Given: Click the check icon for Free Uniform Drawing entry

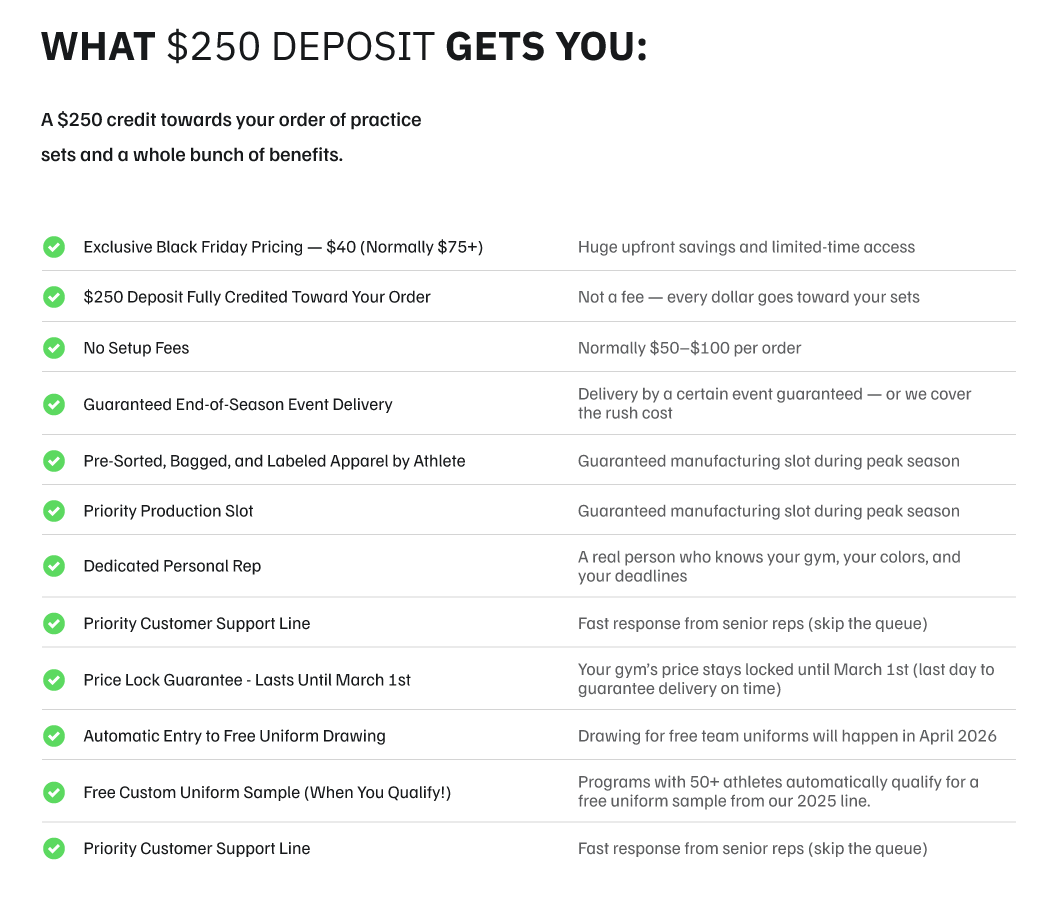Looking at the screenshot, I should [54, 736].
